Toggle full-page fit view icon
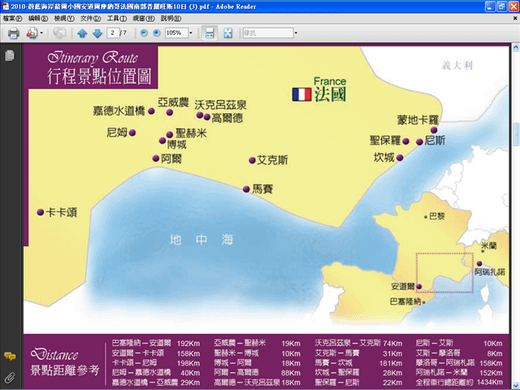The width and height of the screenshot is (520, 390). 228,33
